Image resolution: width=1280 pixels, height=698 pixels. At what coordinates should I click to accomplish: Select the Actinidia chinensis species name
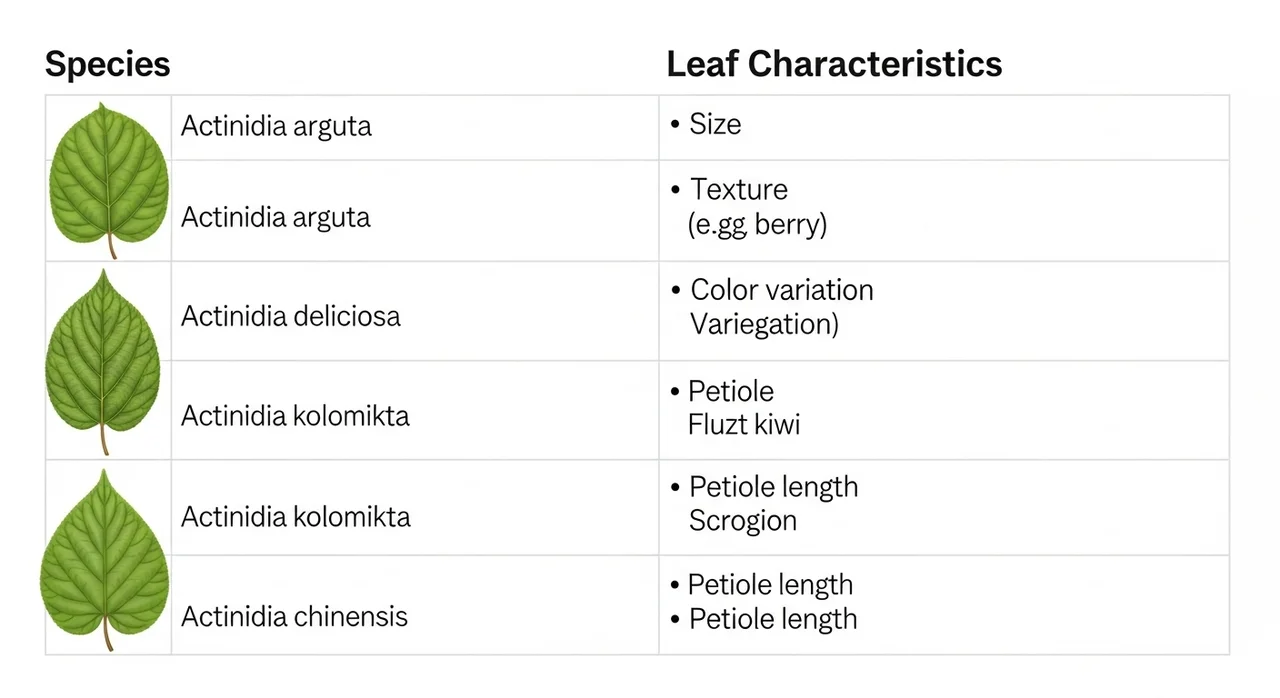[x=294, y=616]
